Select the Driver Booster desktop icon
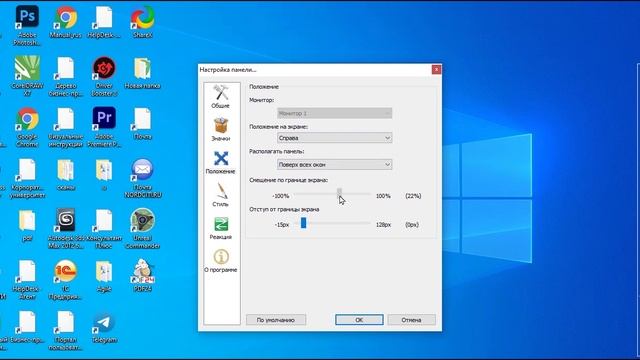Screen dimensions: 640x360 (104, 76)
